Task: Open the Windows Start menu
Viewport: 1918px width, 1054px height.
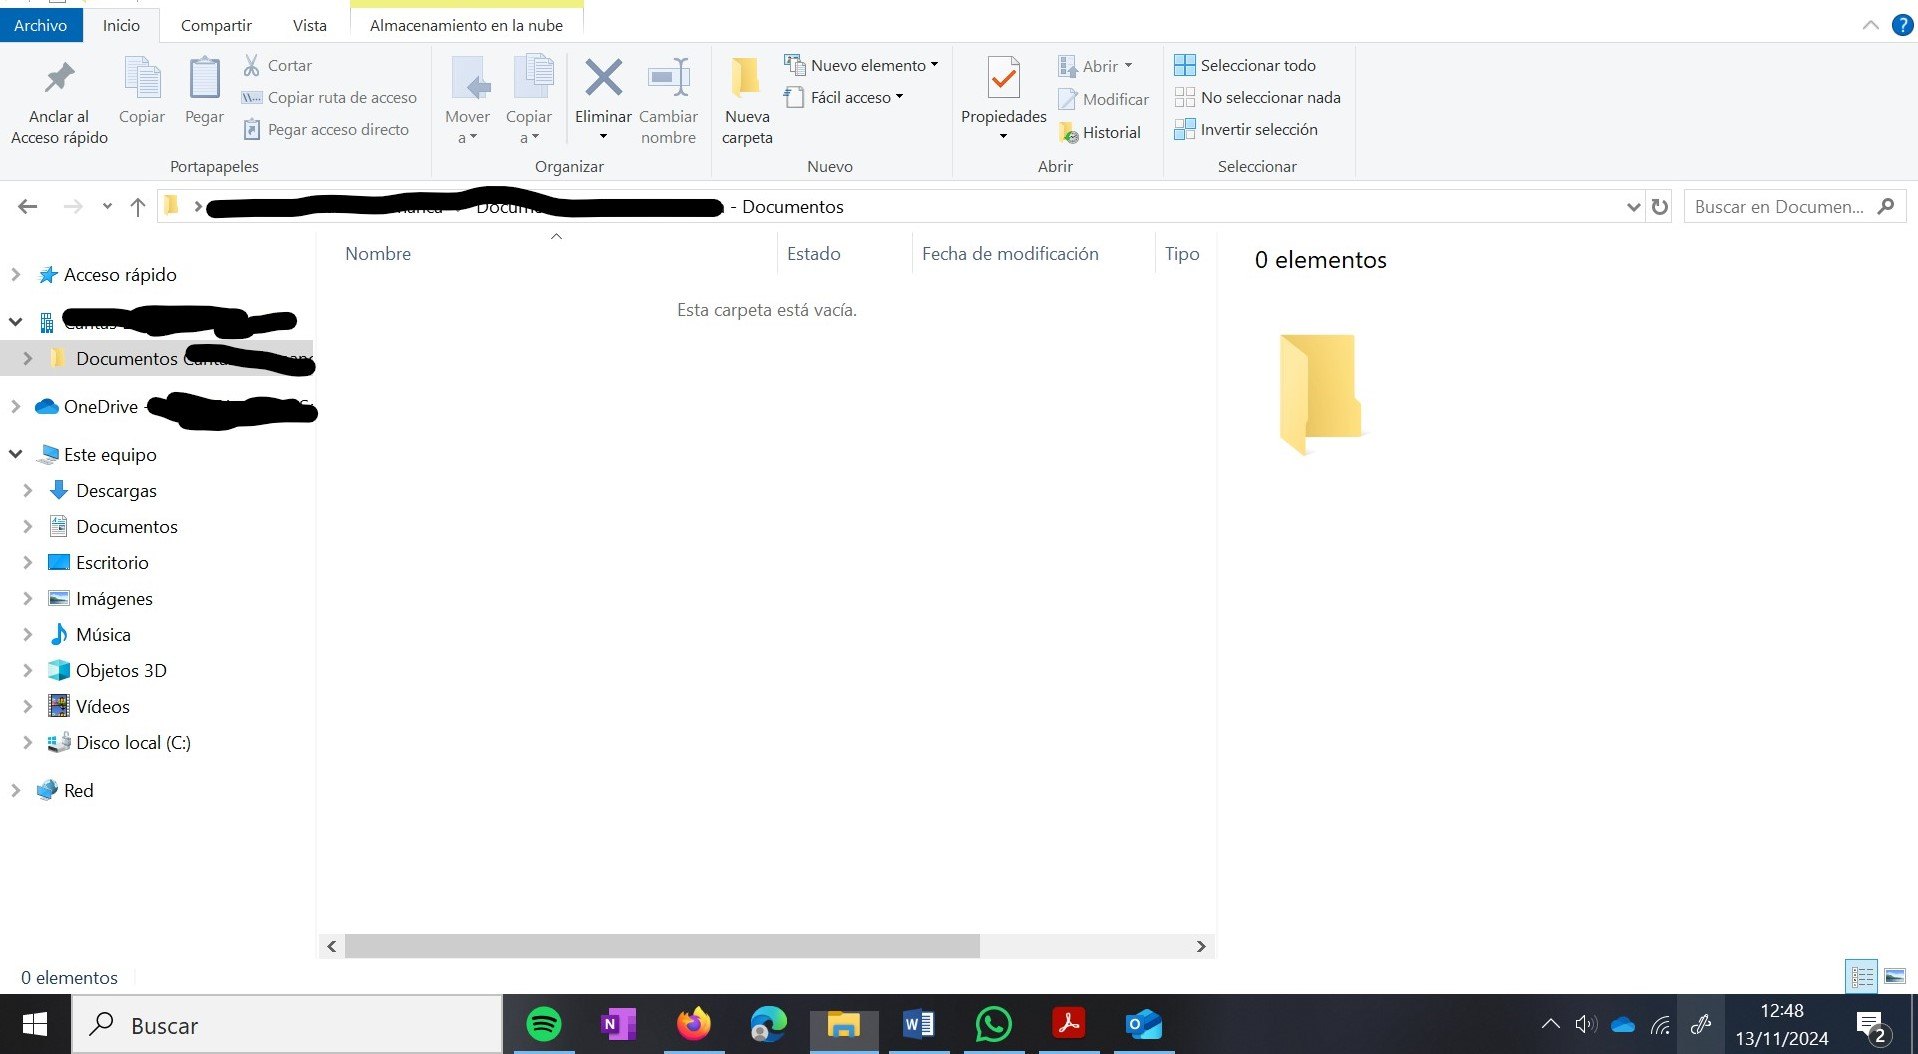Action: (35, 1025)
